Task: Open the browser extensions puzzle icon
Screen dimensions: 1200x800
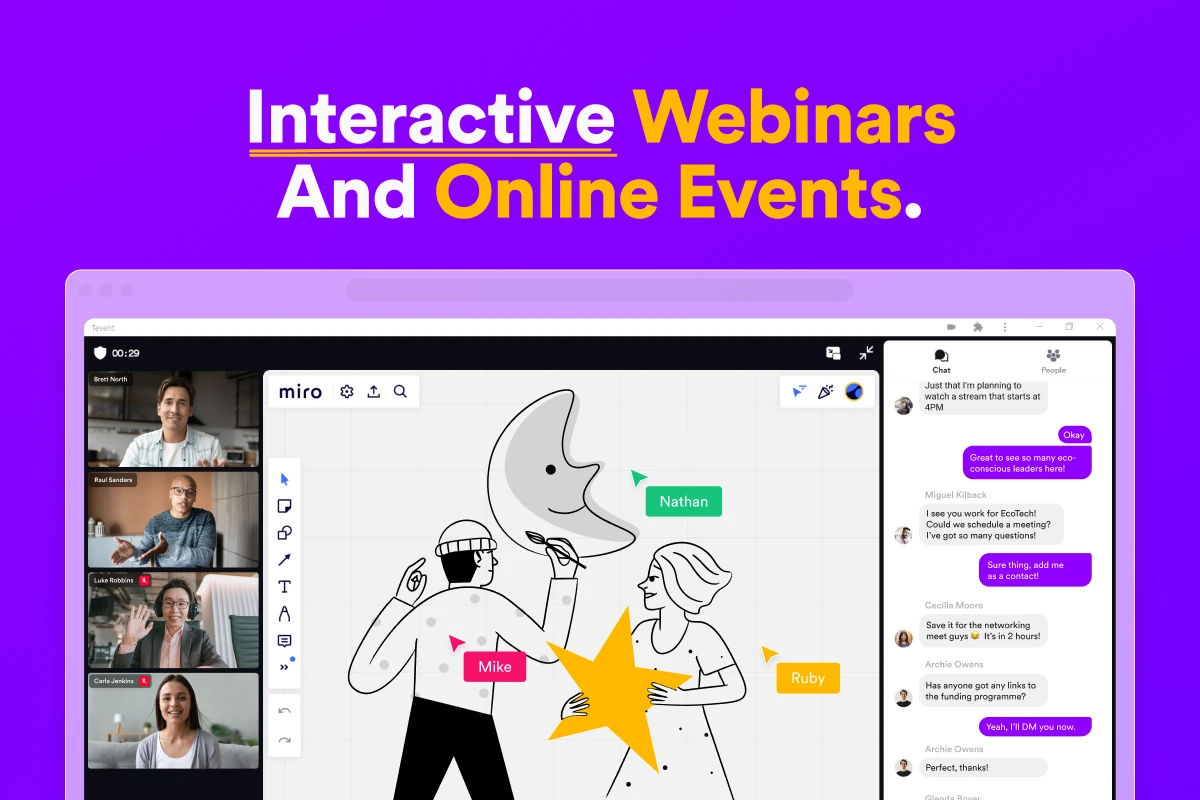Action: tap(978, 327)
